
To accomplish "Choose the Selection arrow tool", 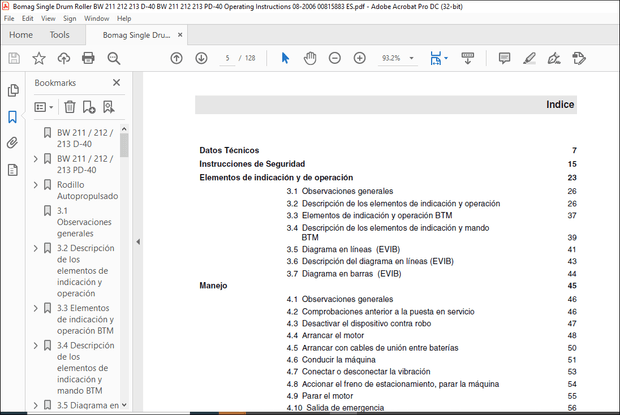I will 285,58.
